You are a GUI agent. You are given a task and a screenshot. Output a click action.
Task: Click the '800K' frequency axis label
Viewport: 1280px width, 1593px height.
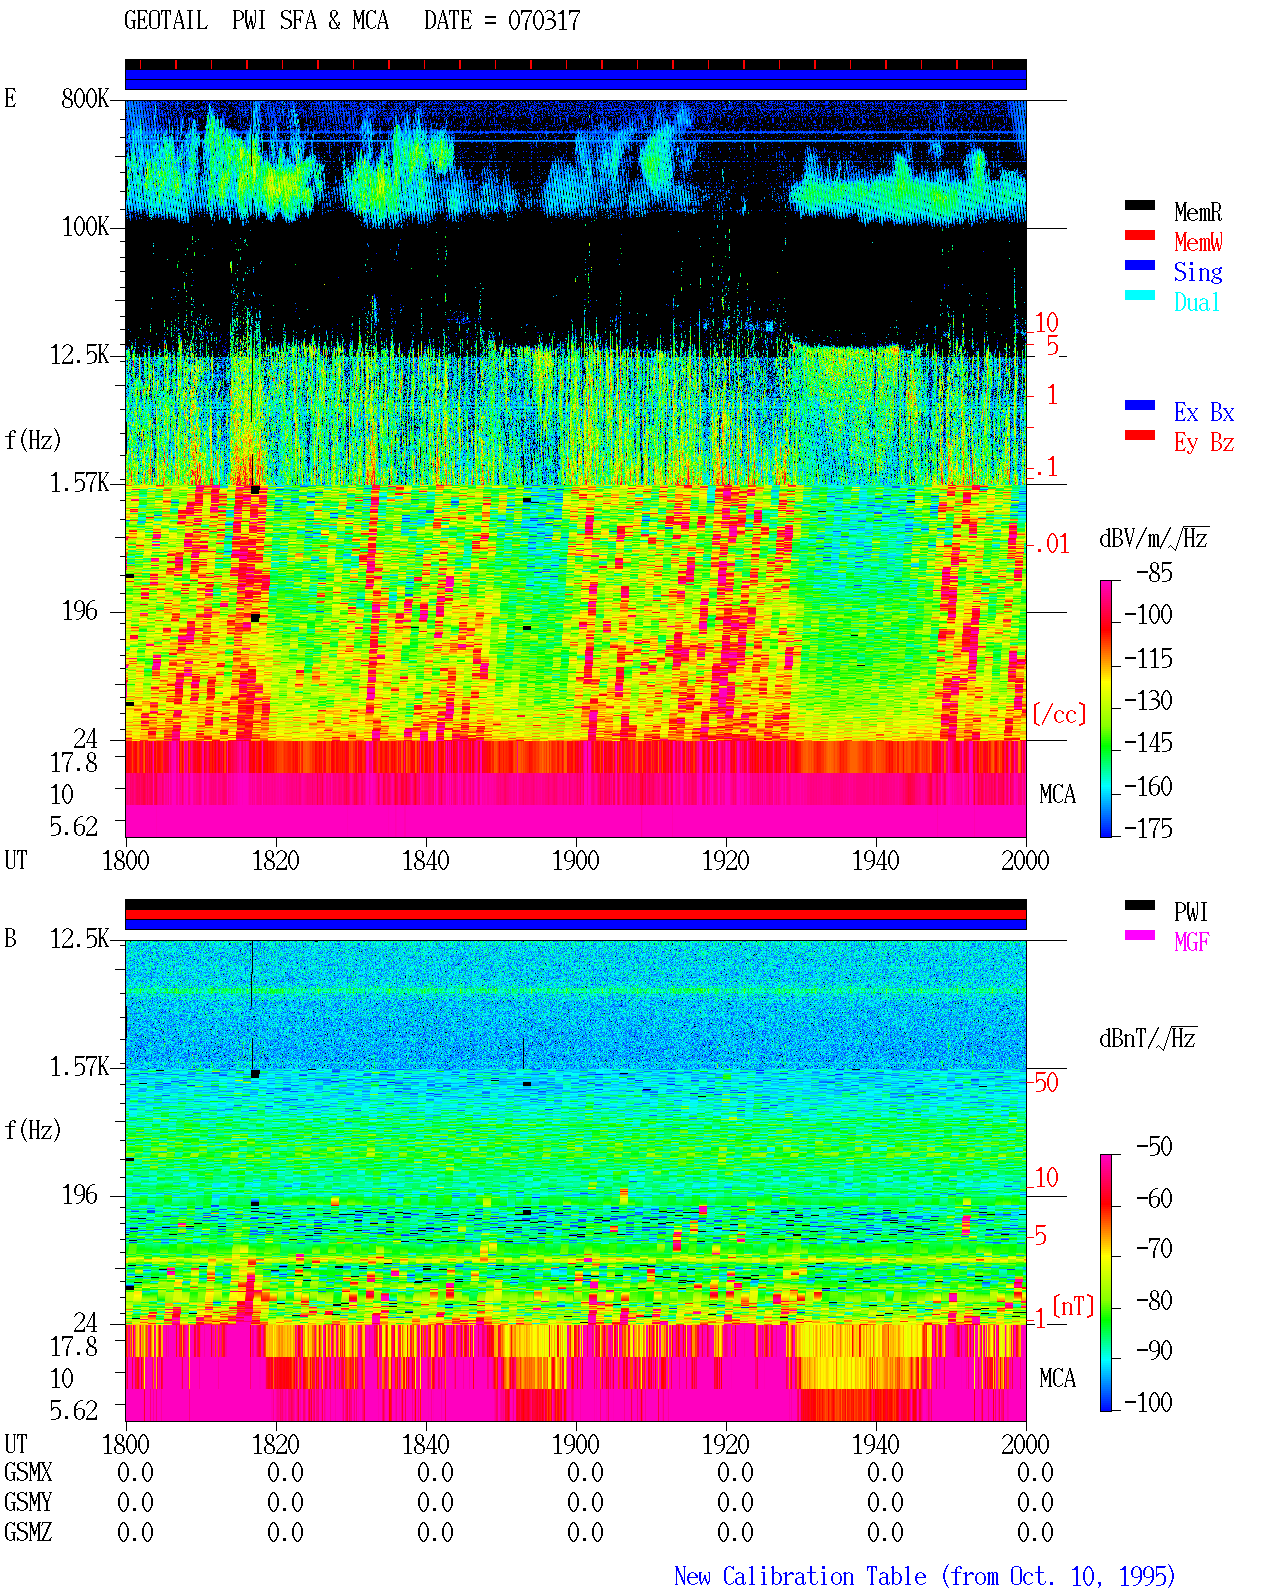click(x=85, y=99)
